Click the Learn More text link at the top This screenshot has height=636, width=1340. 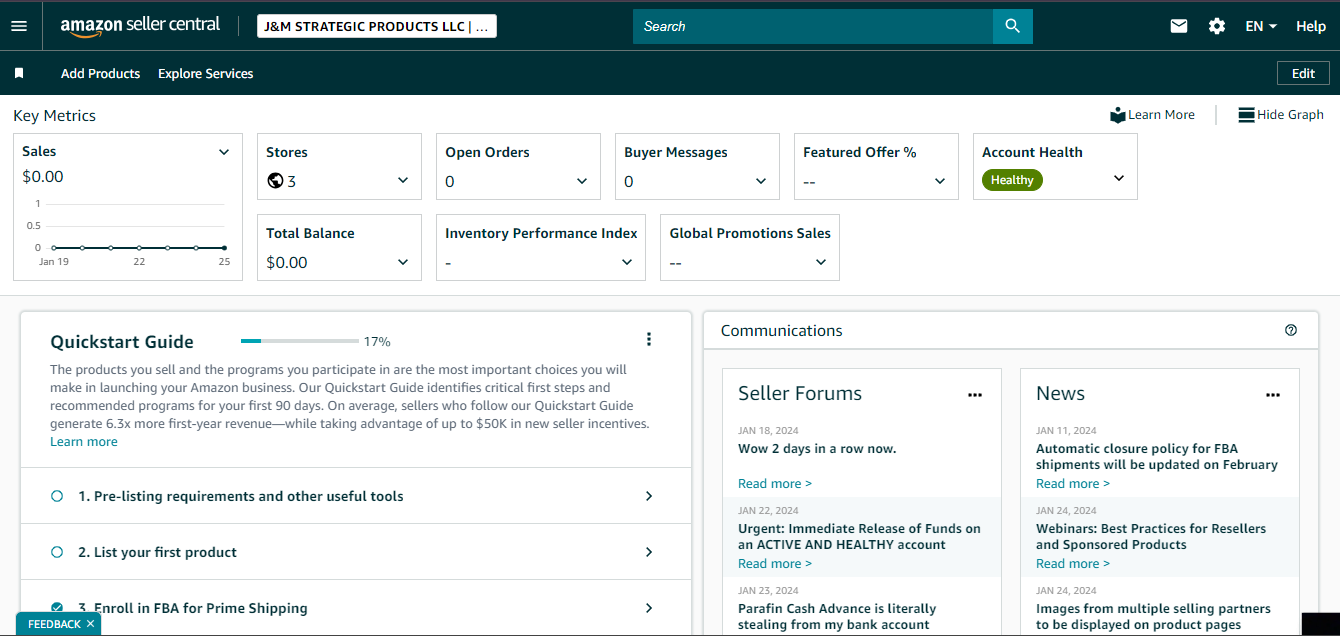click(1161, 115)
